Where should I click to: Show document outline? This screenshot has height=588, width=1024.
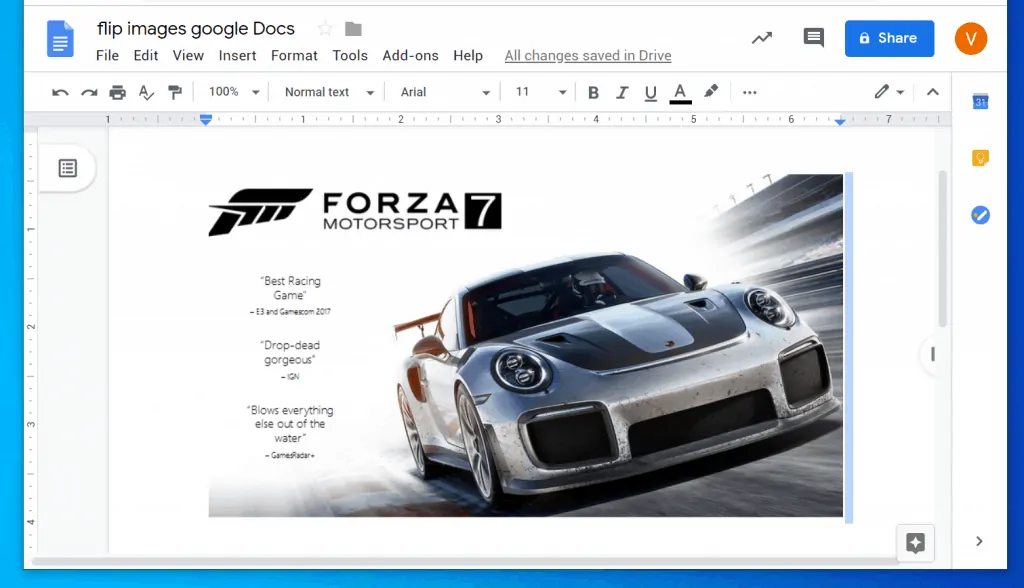(68, 168)
